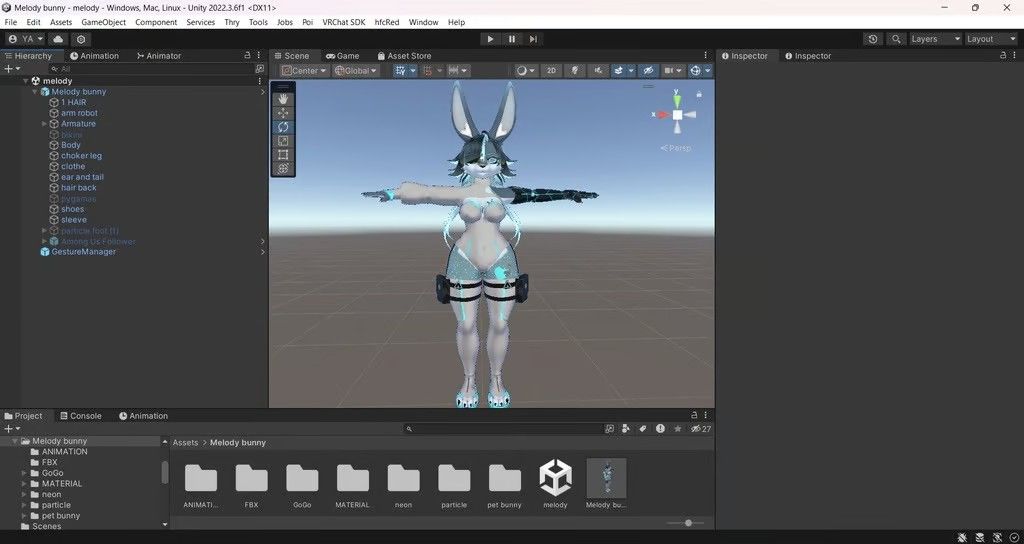
Task: Click Persp projection label
Action: [676, 148]
